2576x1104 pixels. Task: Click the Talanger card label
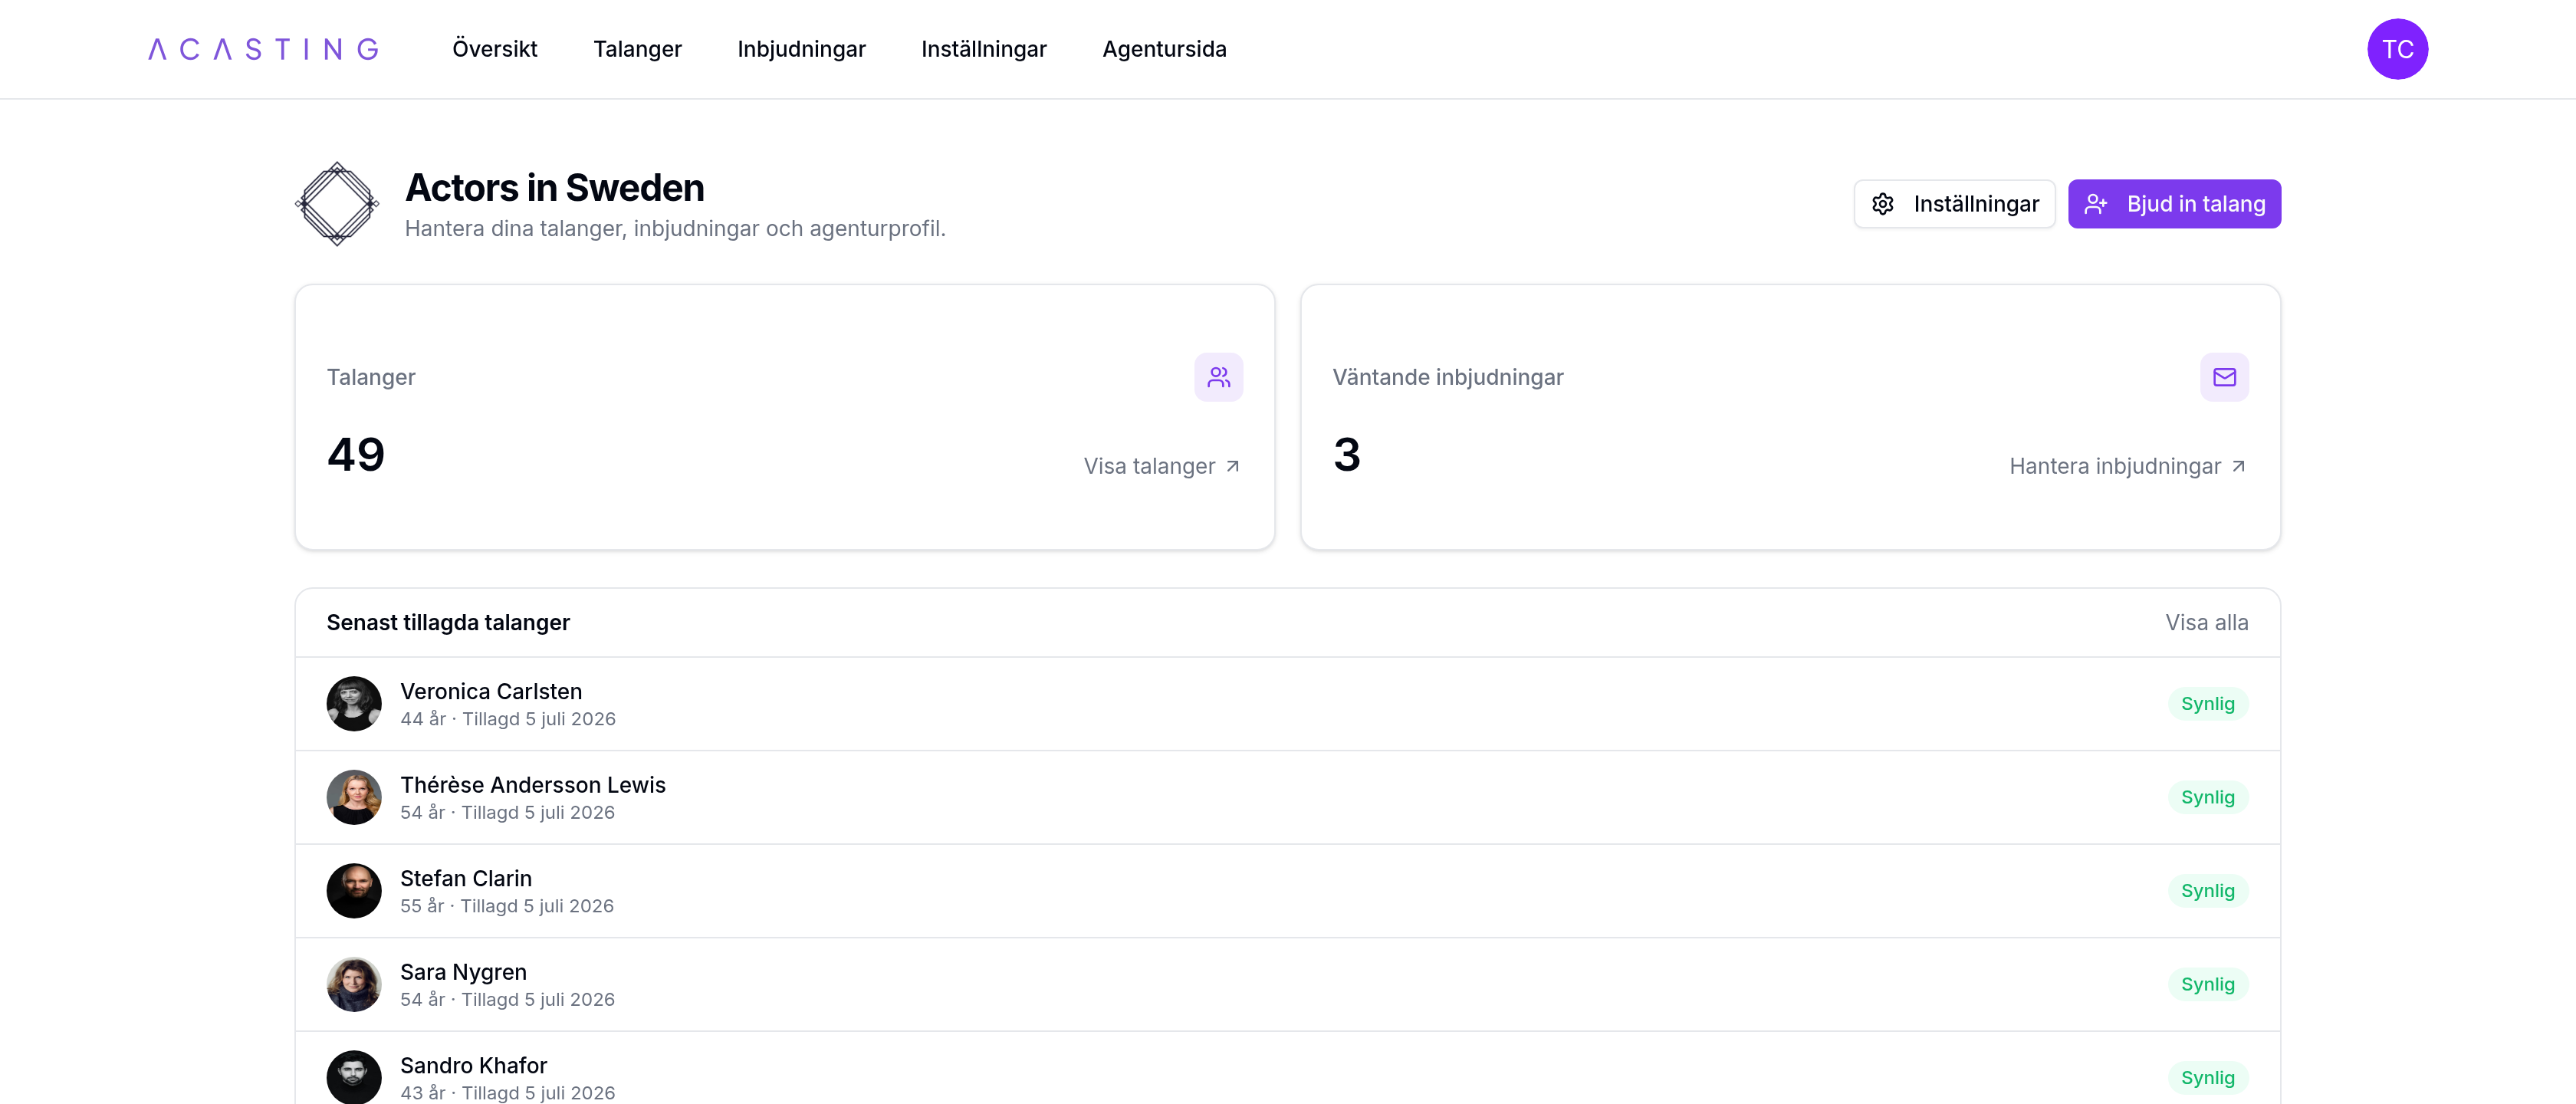tap(371, 377)
